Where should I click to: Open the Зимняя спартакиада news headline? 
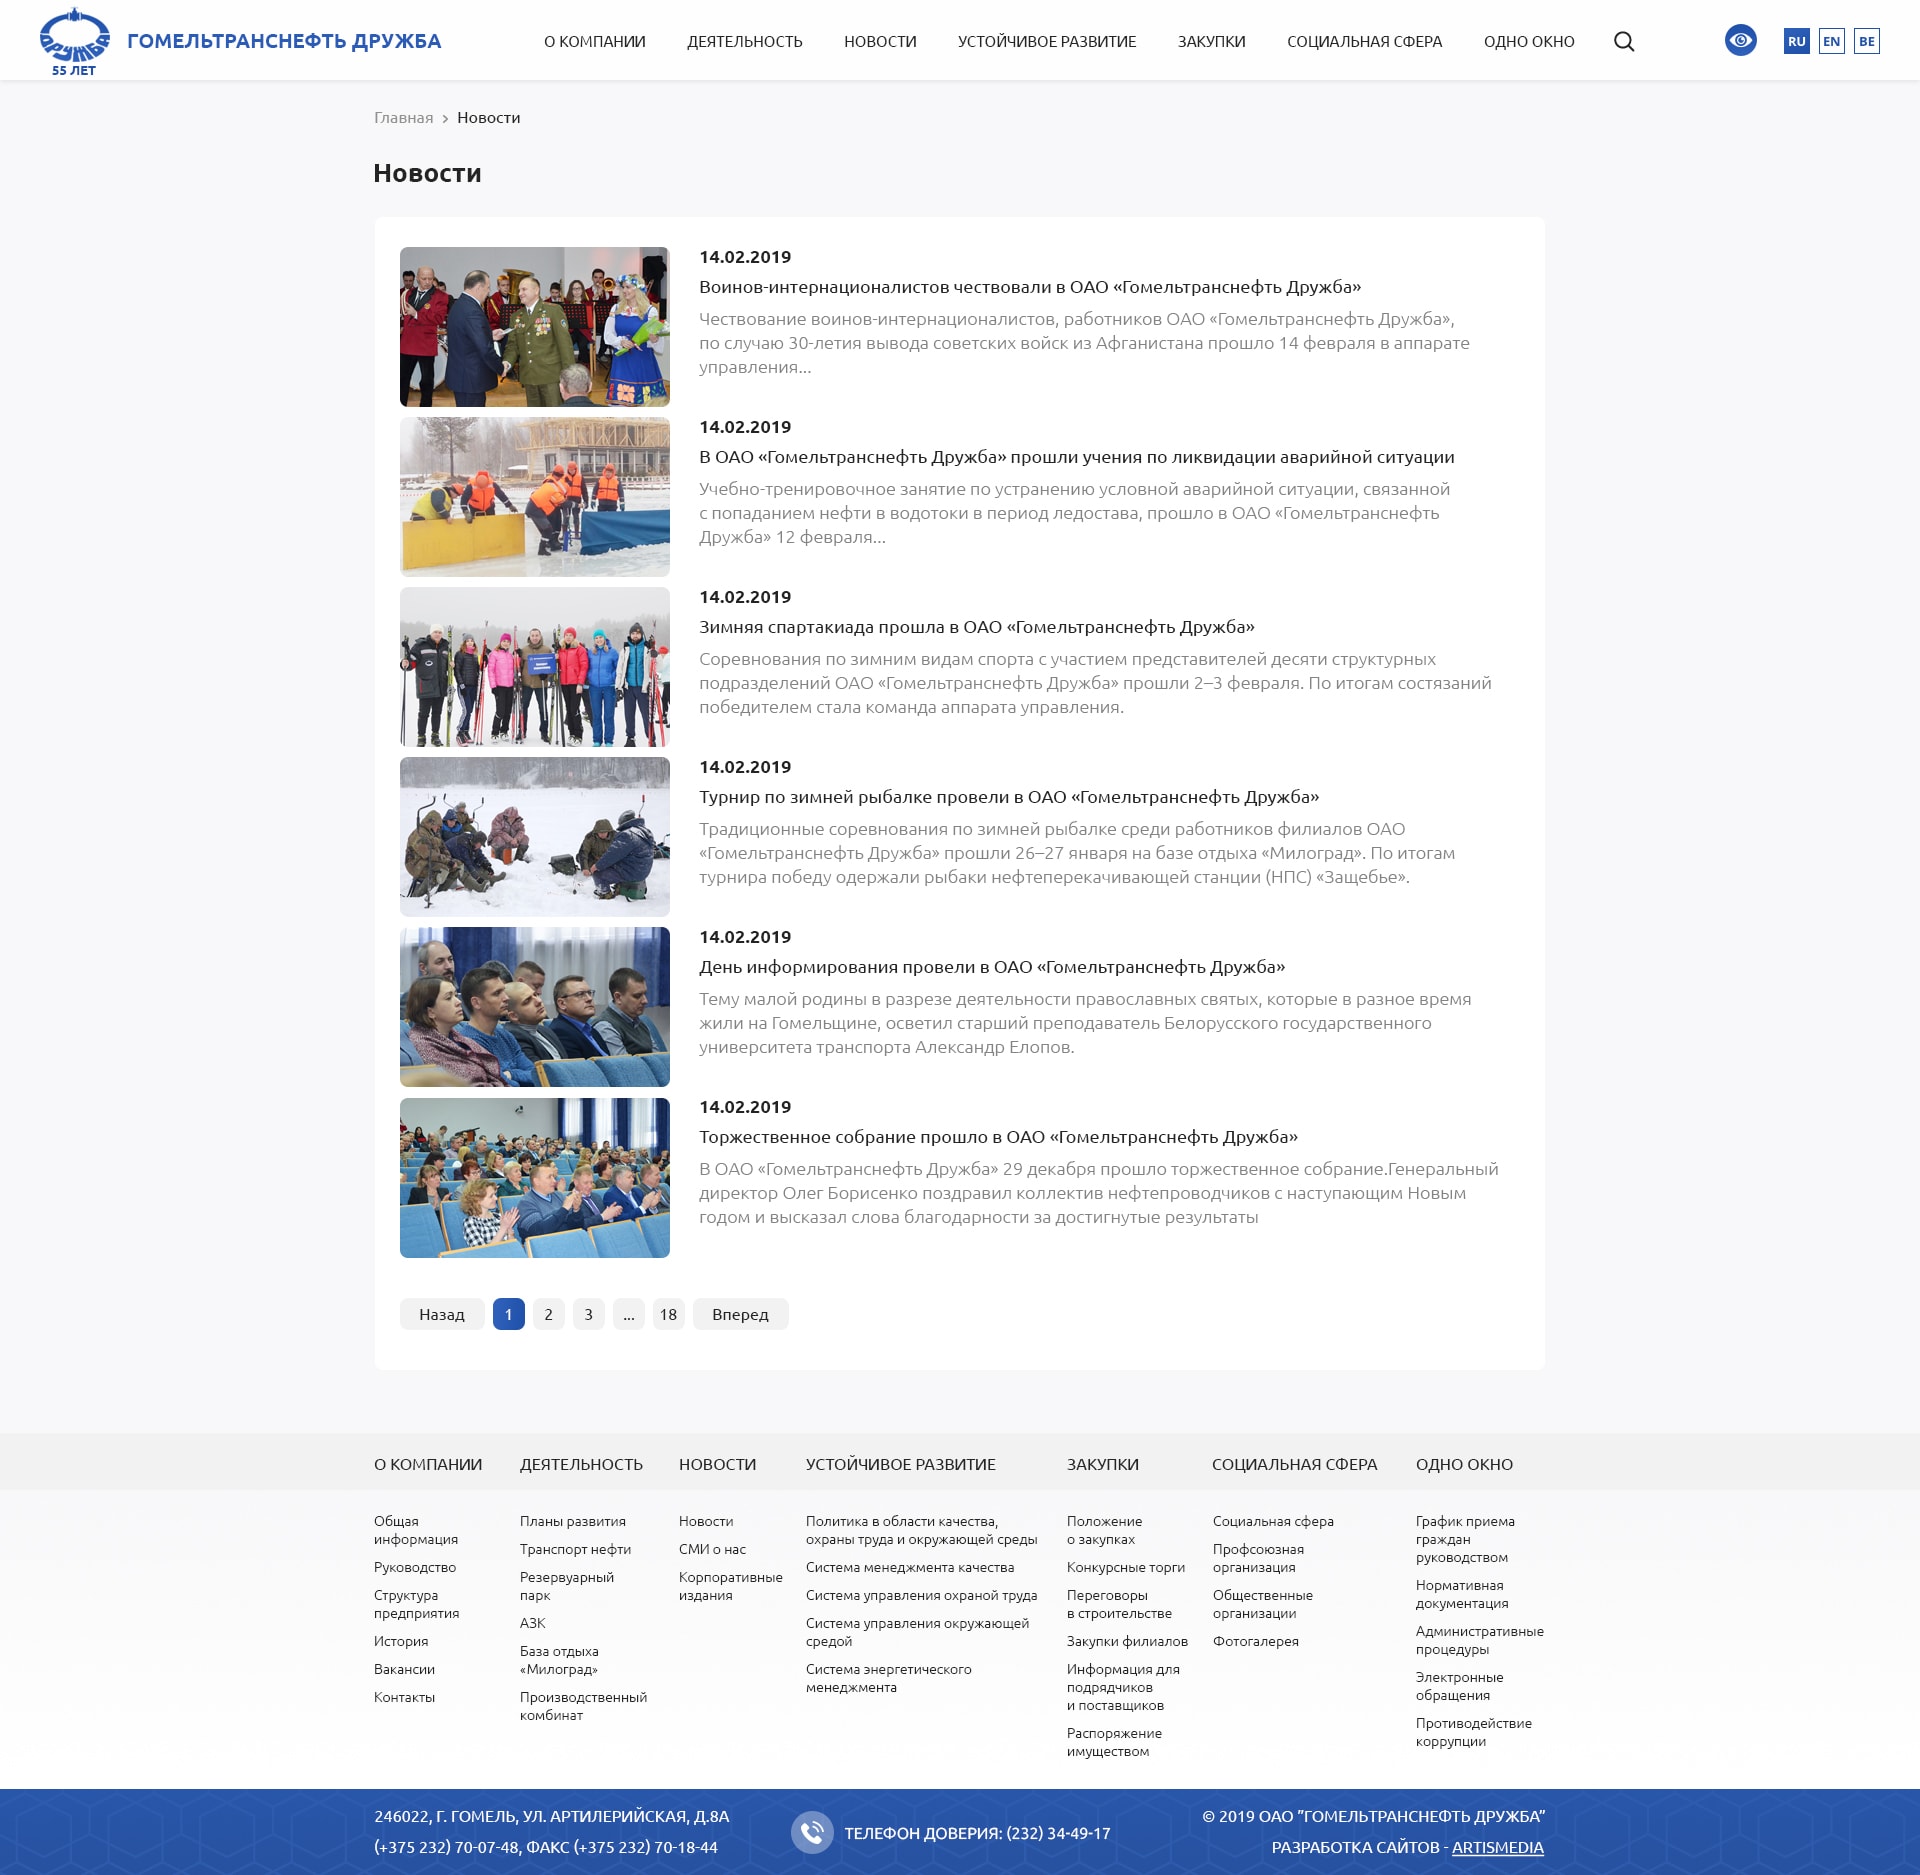(976, 627)
